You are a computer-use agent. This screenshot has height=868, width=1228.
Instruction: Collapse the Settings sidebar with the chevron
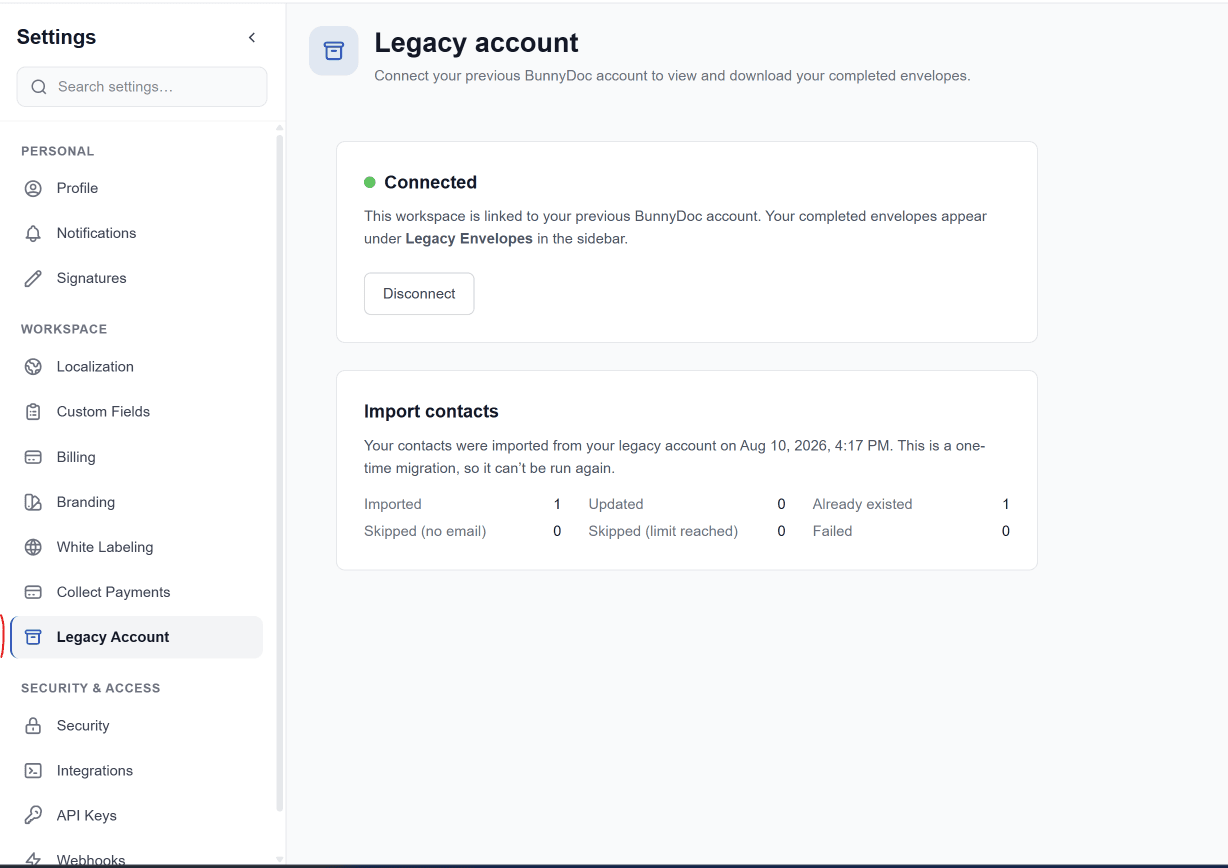click(x=252, y=38)
